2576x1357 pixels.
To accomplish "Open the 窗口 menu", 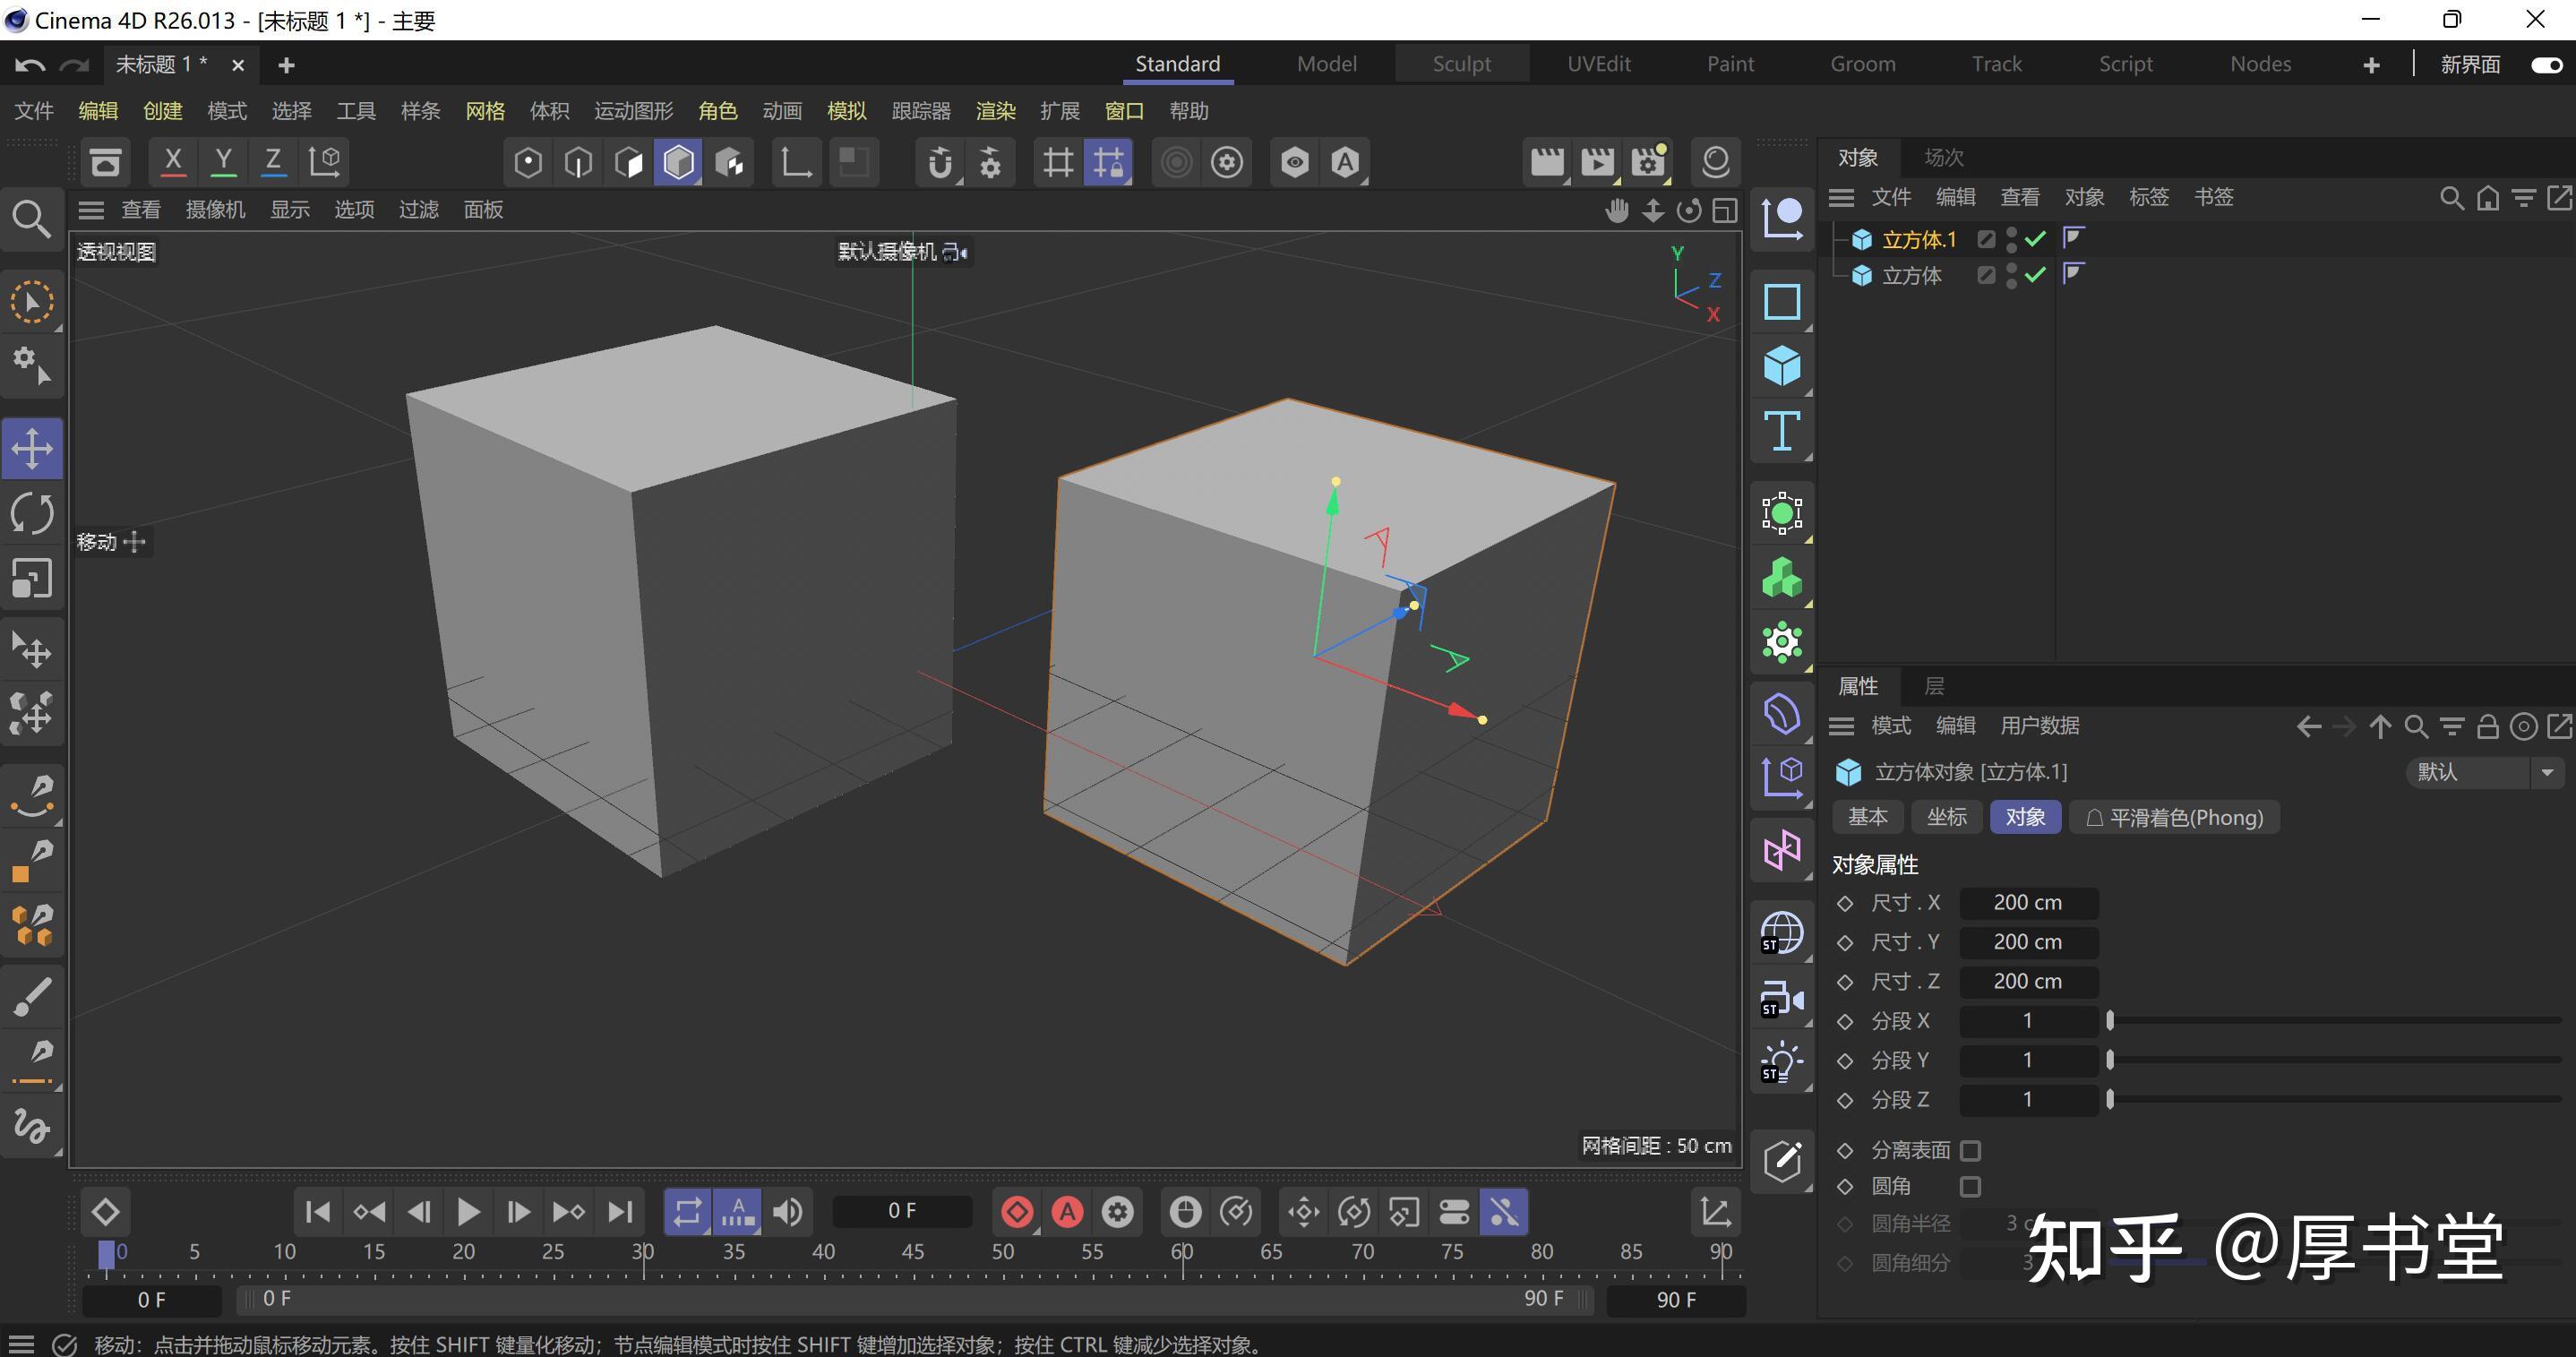I will [x=1123, y=111].
